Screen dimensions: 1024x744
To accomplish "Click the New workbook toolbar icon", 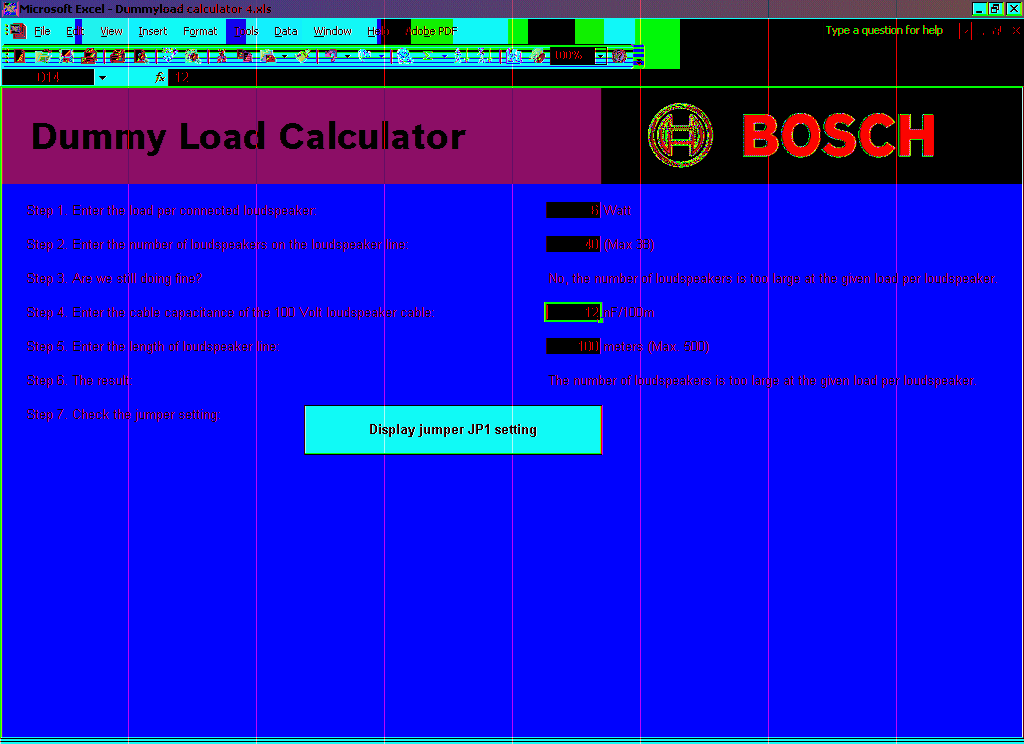I will coord(20,56).
